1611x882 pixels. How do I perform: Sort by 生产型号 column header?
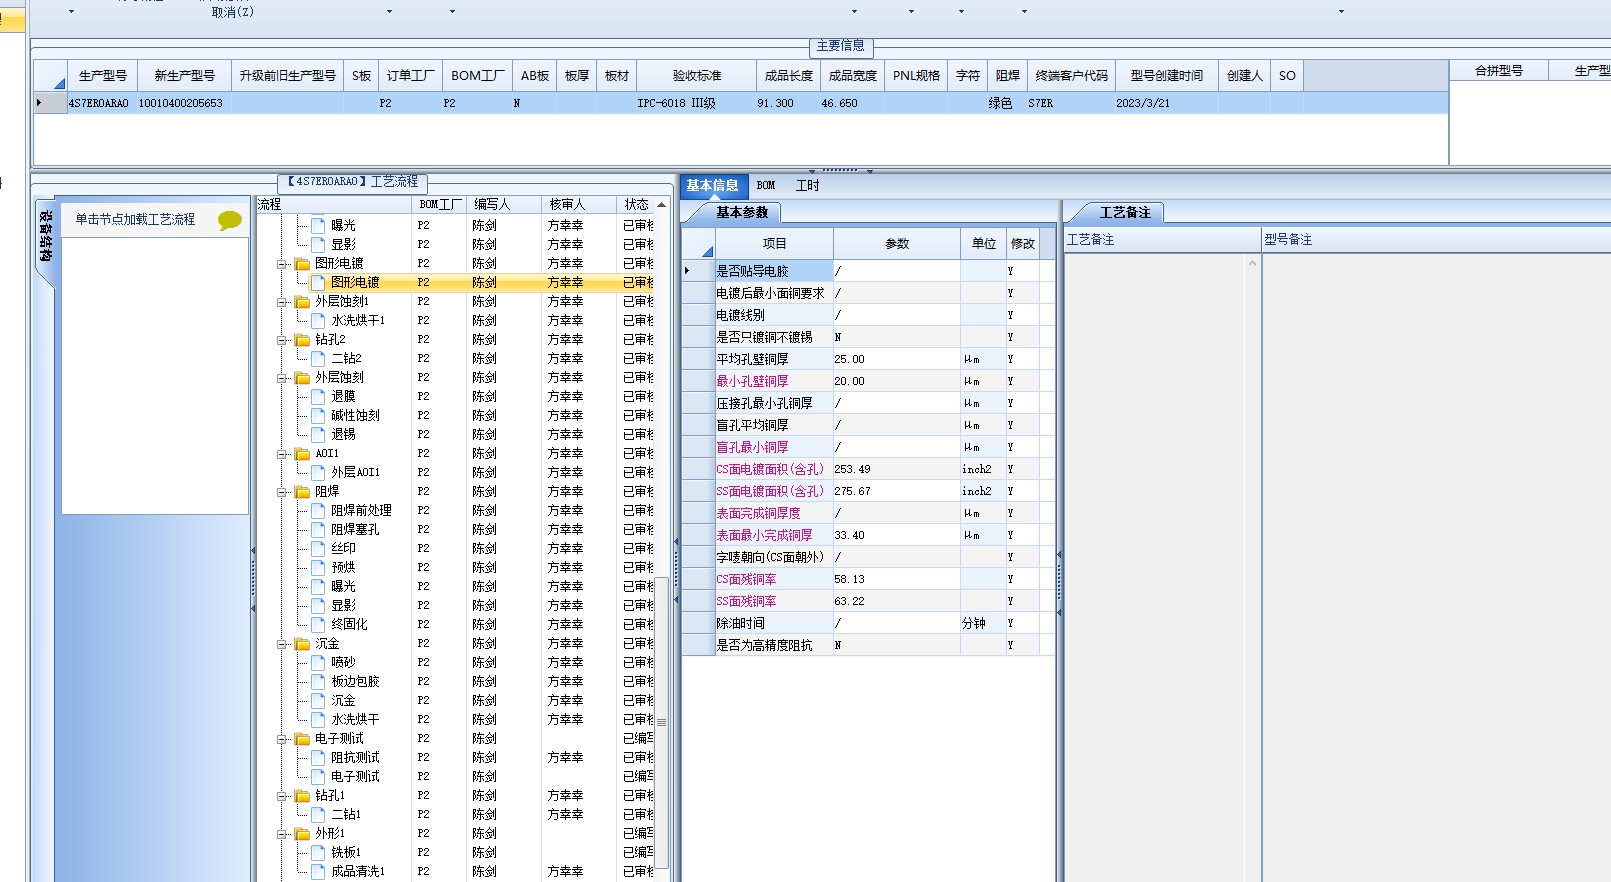click(102, 76)
